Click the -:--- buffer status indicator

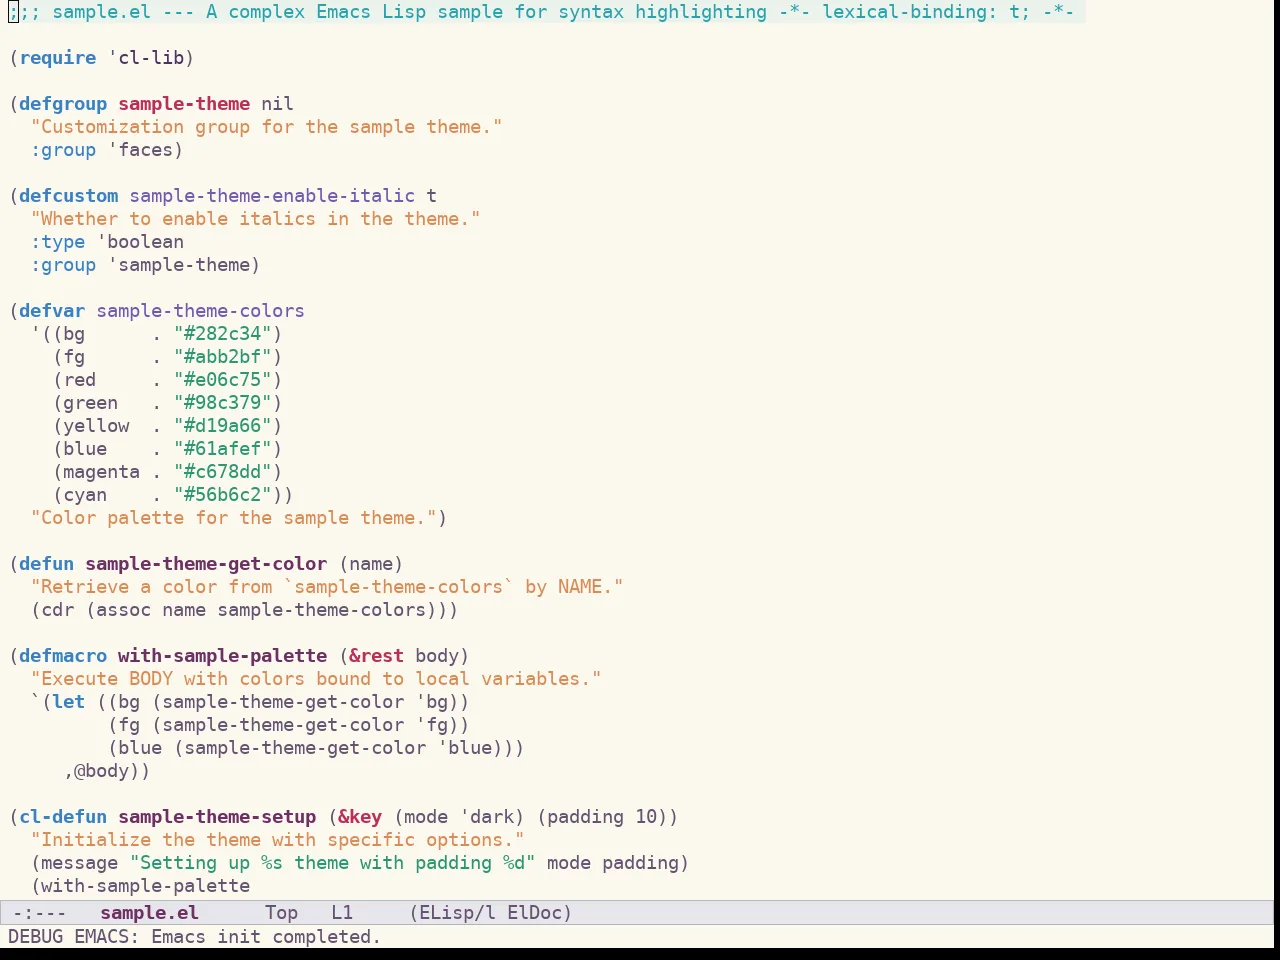pos(39,913)
